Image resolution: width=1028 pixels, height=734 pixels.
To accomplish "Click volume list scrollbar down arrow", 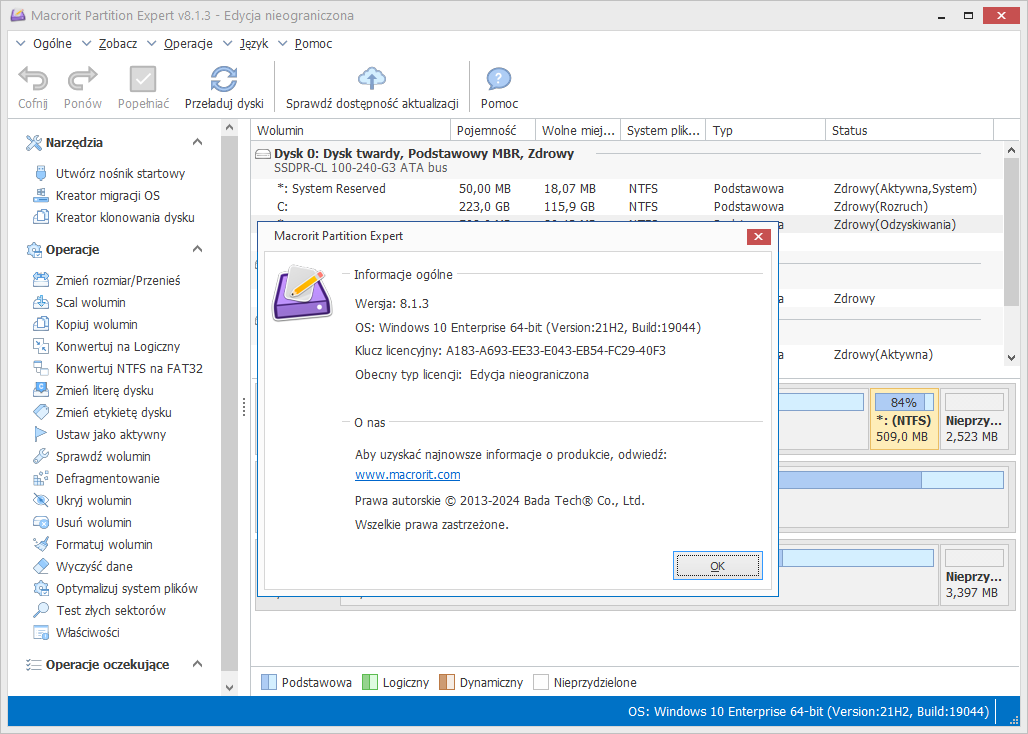I will pyautogui.click(x=1011, y=358).
